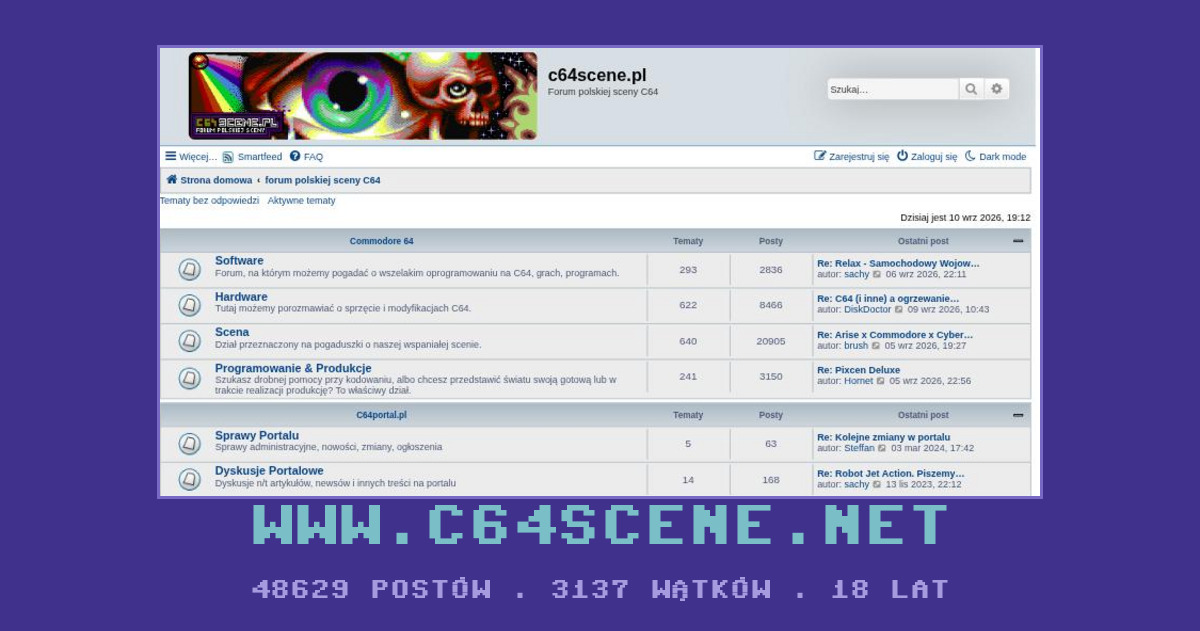This screenshot has height=631, width=1200.
Task: Open last post Re: C64 (i inne) a ogrzewanie…
Action: [x=888, y=298]
